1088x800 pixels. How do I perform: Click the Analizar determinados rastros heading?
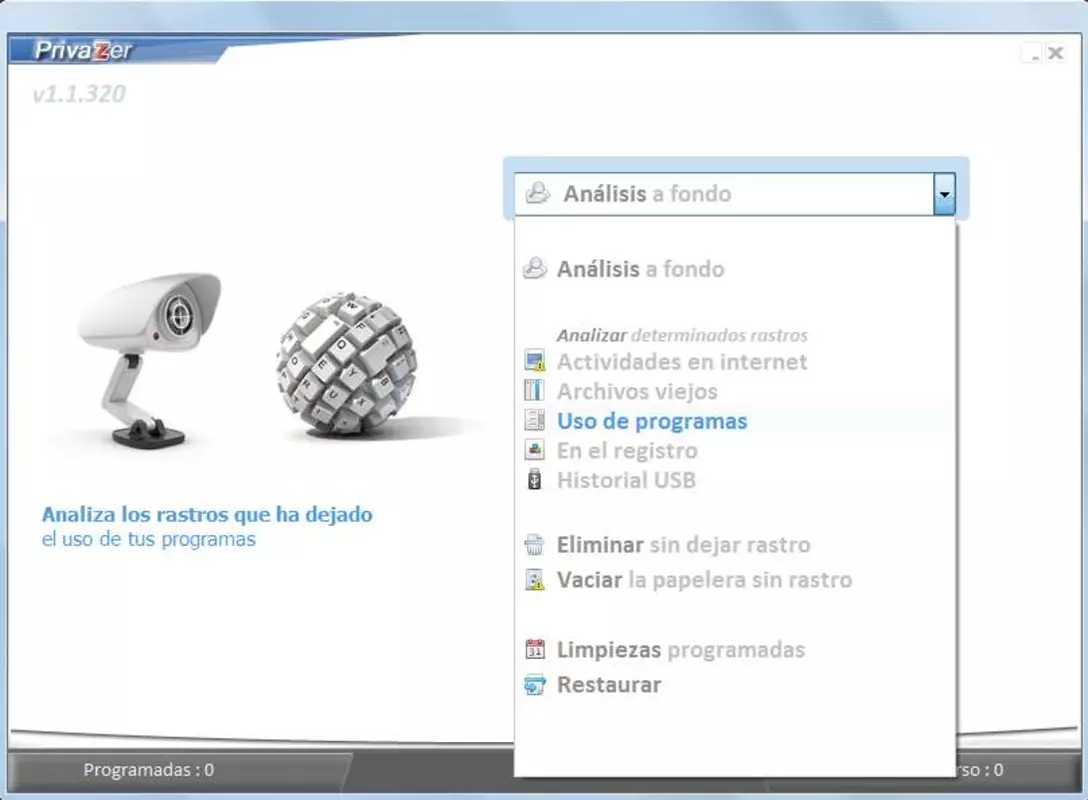(x=682, y=335)
